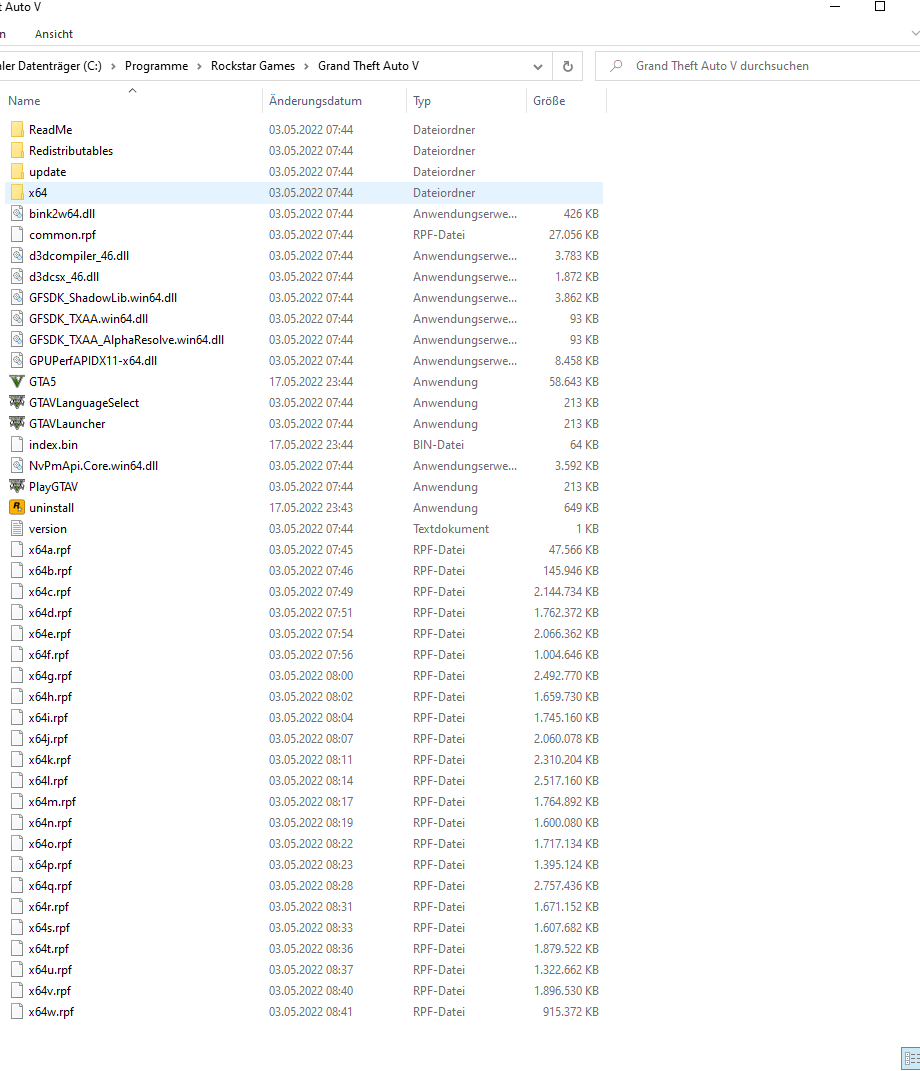
Task: Select the x64b.rpf file name
Action: tap(50, 570)
